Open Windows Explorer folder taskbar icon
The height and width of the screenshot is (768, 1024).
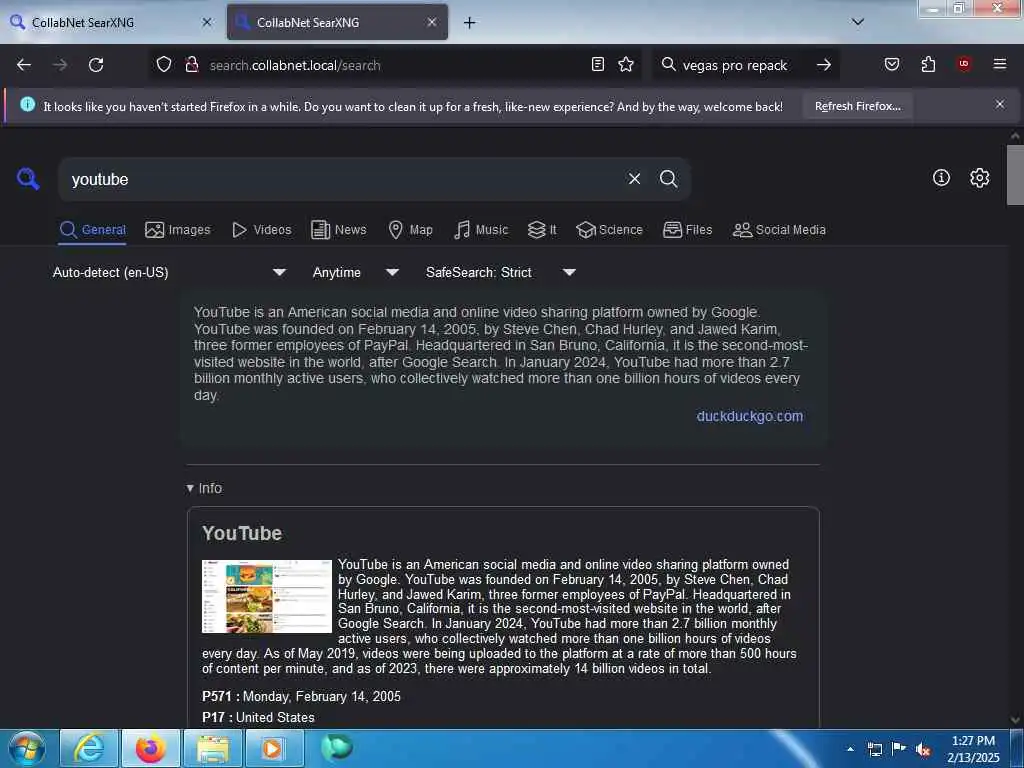point(213,748)
